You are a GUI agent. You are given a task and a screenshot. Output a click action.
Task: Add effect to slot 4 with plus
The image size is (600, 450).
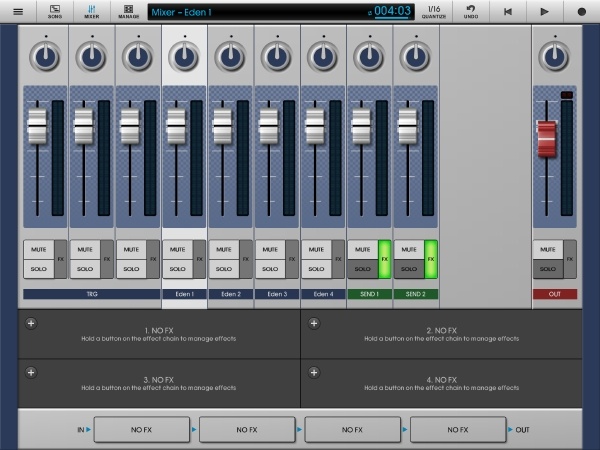point(314,371)
